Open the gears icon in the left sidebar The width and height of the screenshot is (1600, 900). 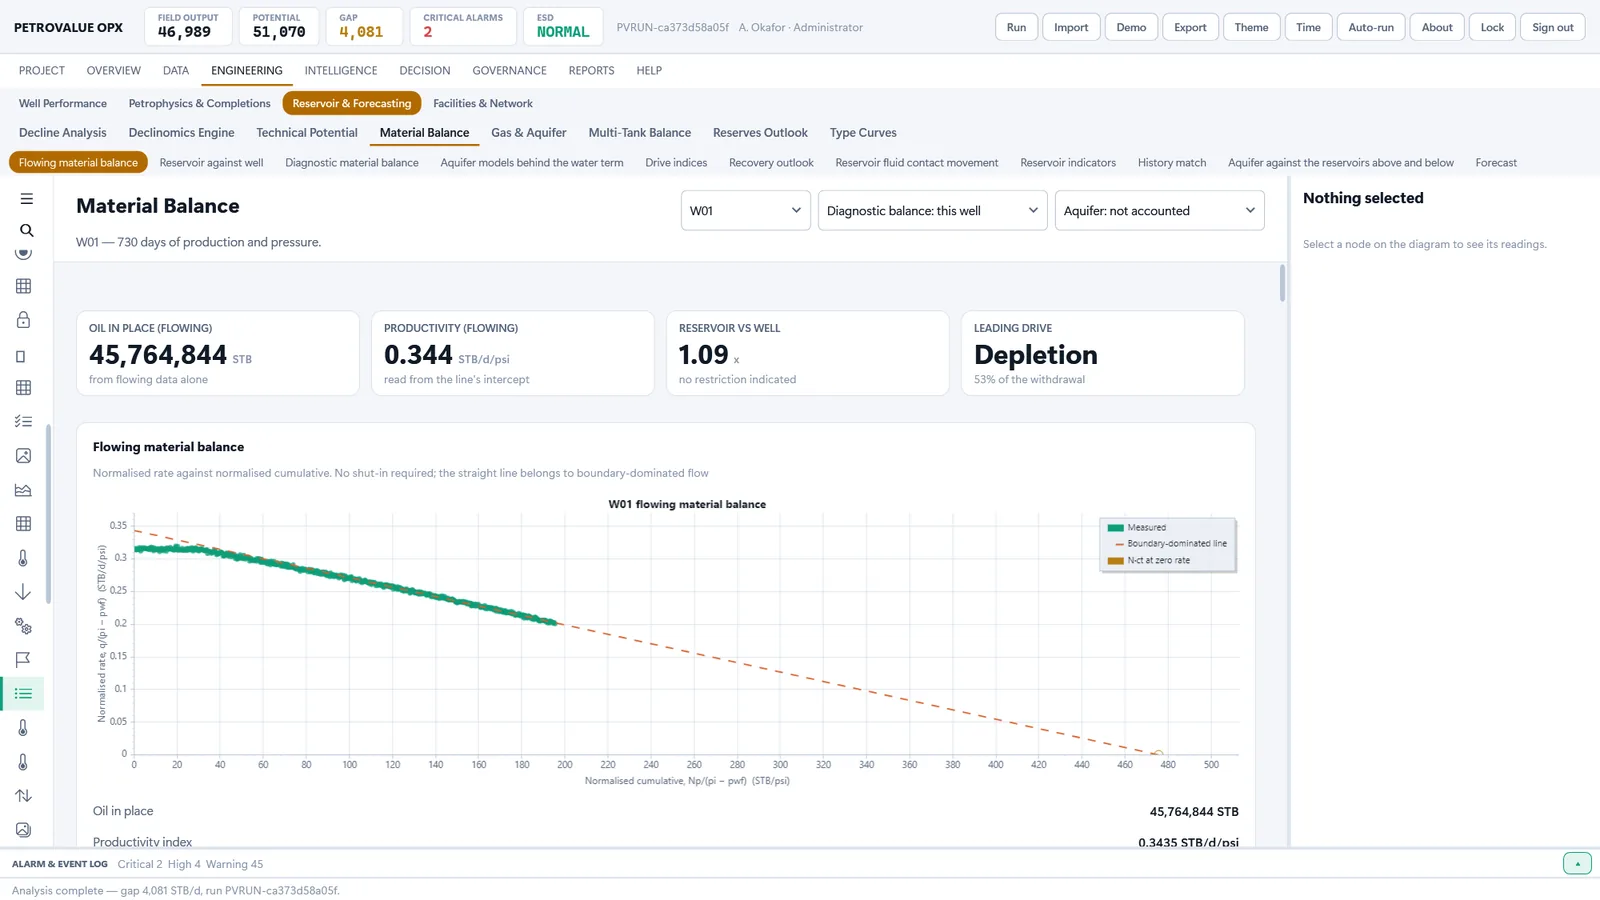point(23,626)
